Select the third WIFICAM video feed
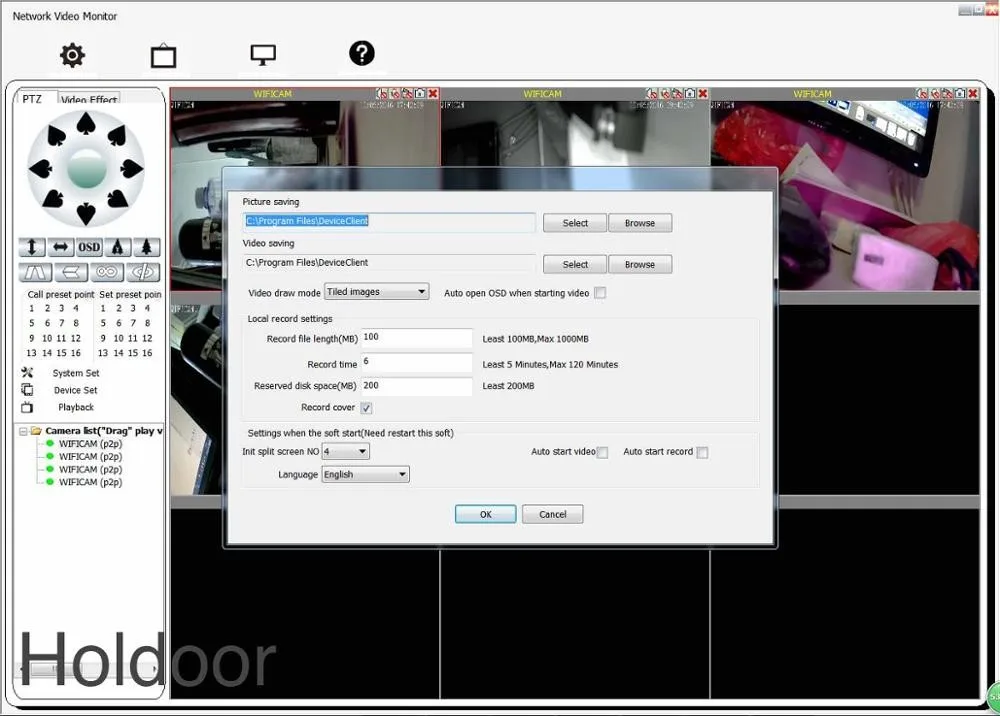 click(x=845, y=195)
